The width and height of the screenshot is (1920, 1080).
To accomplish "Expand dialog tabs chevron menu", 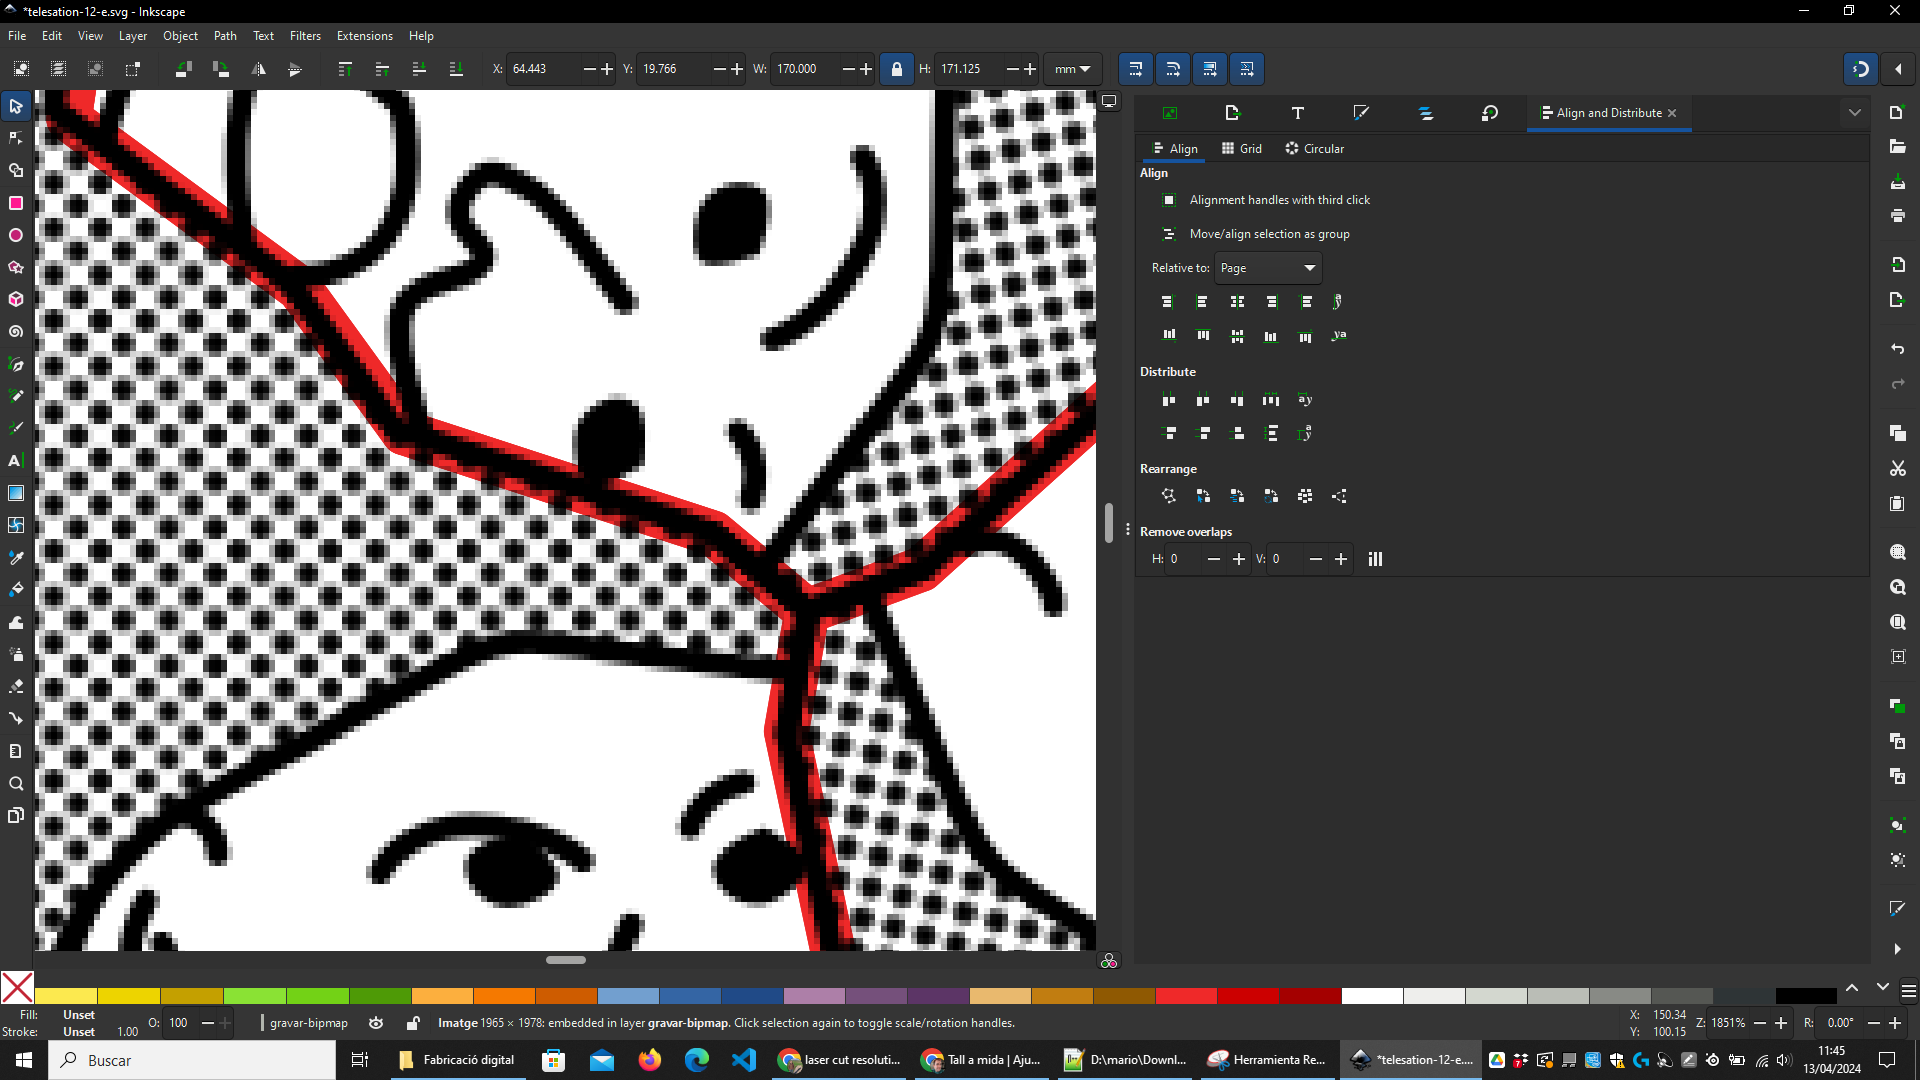I will [x=1855, y=113].
